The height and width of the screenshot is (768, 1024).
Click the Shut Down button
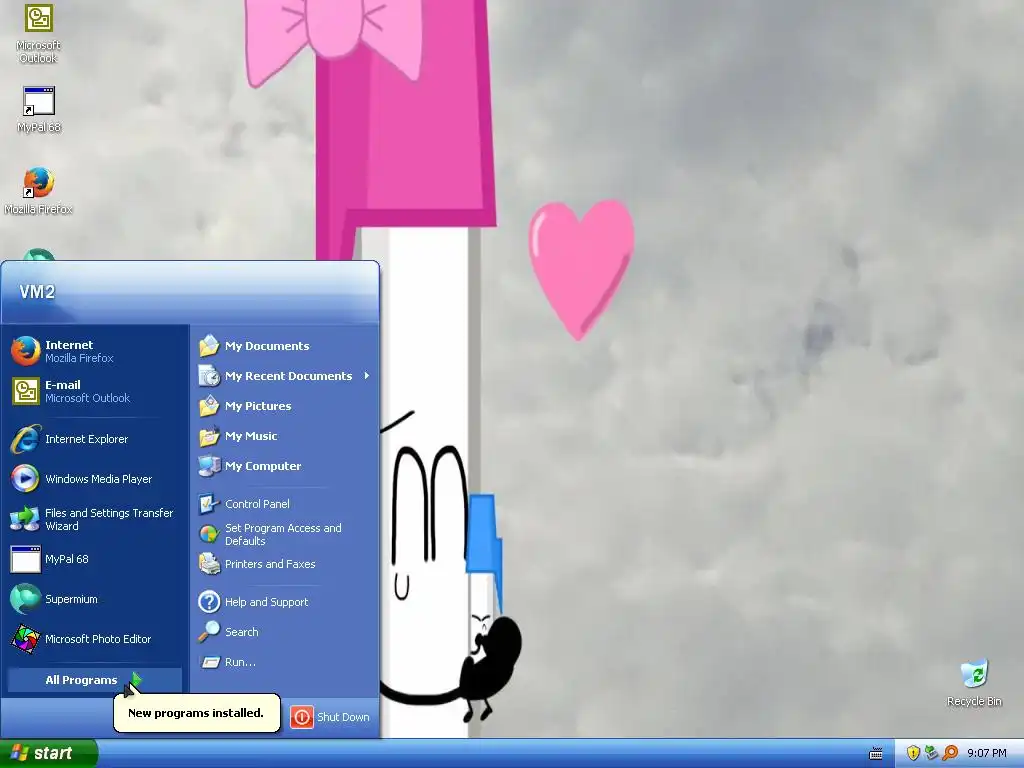coord(330,716)
